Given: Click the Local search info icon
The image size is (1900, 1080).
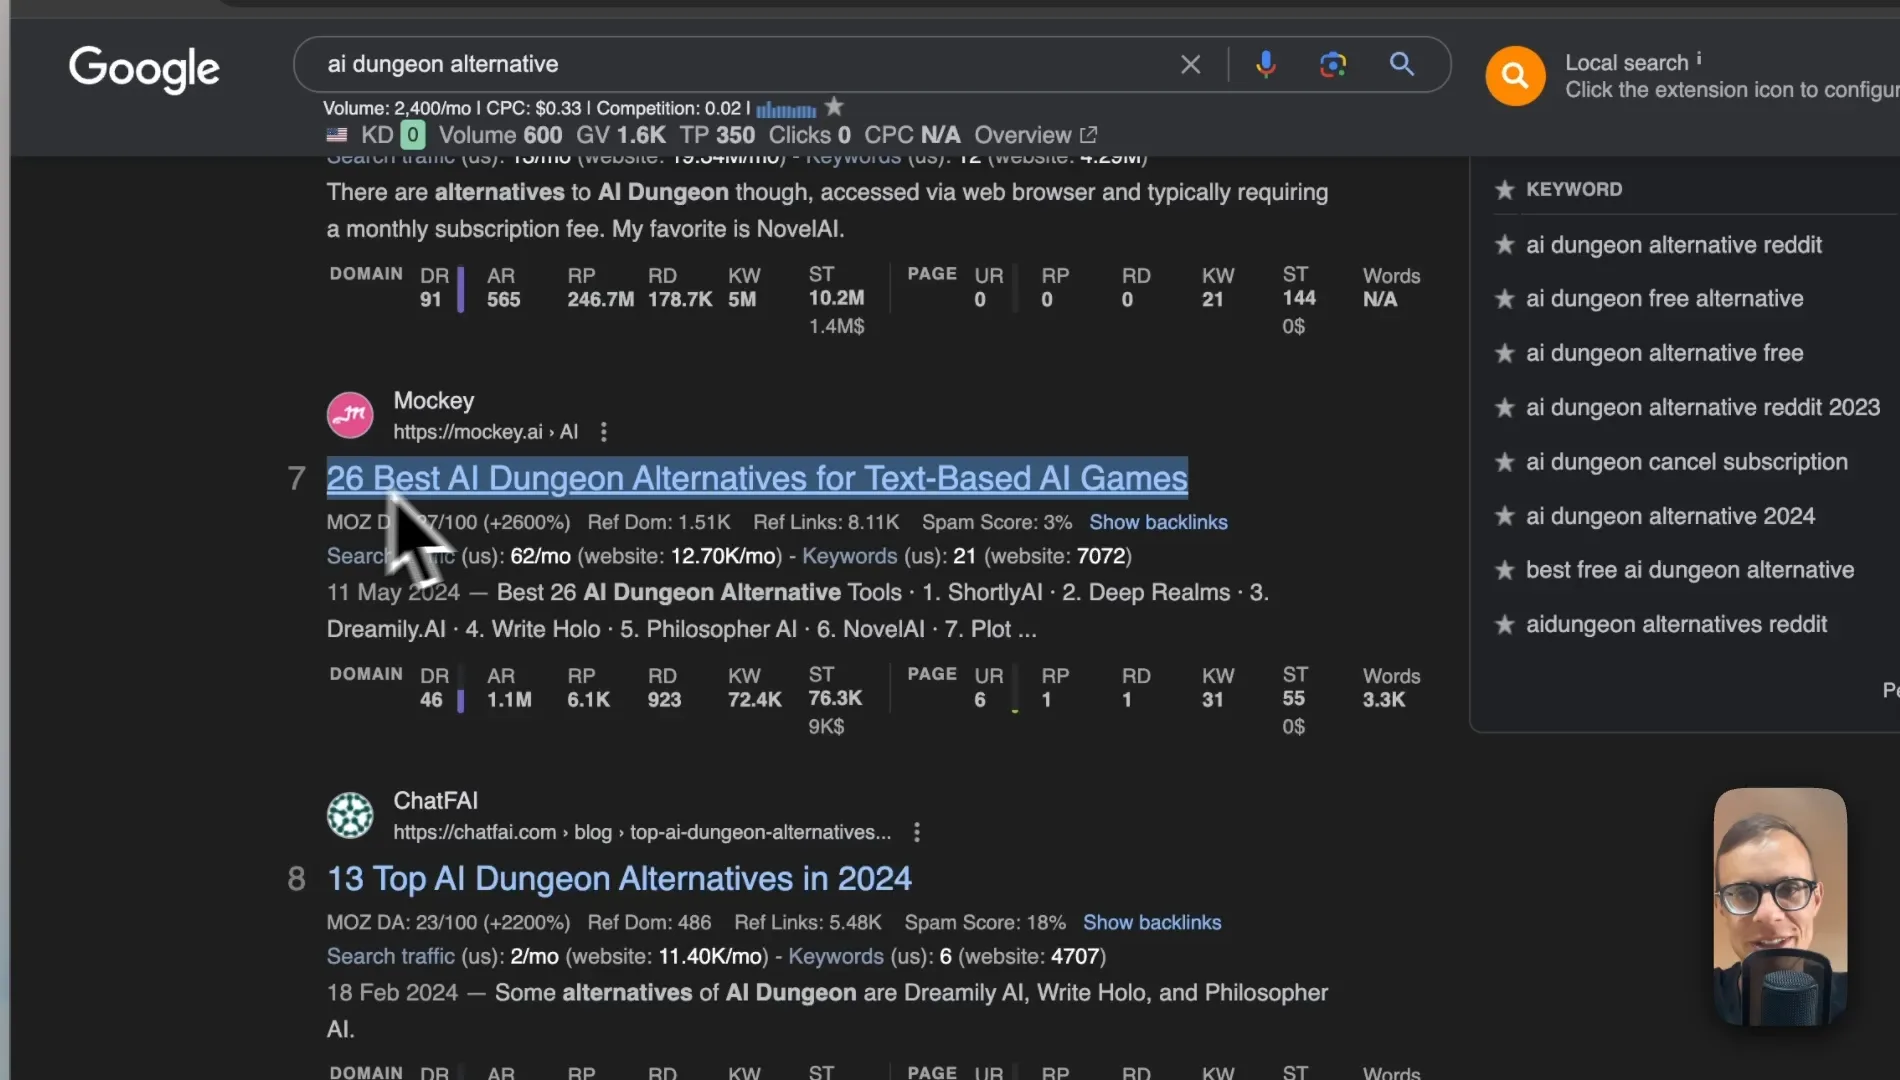Looking at the screenshot, I should (1698, 59).
